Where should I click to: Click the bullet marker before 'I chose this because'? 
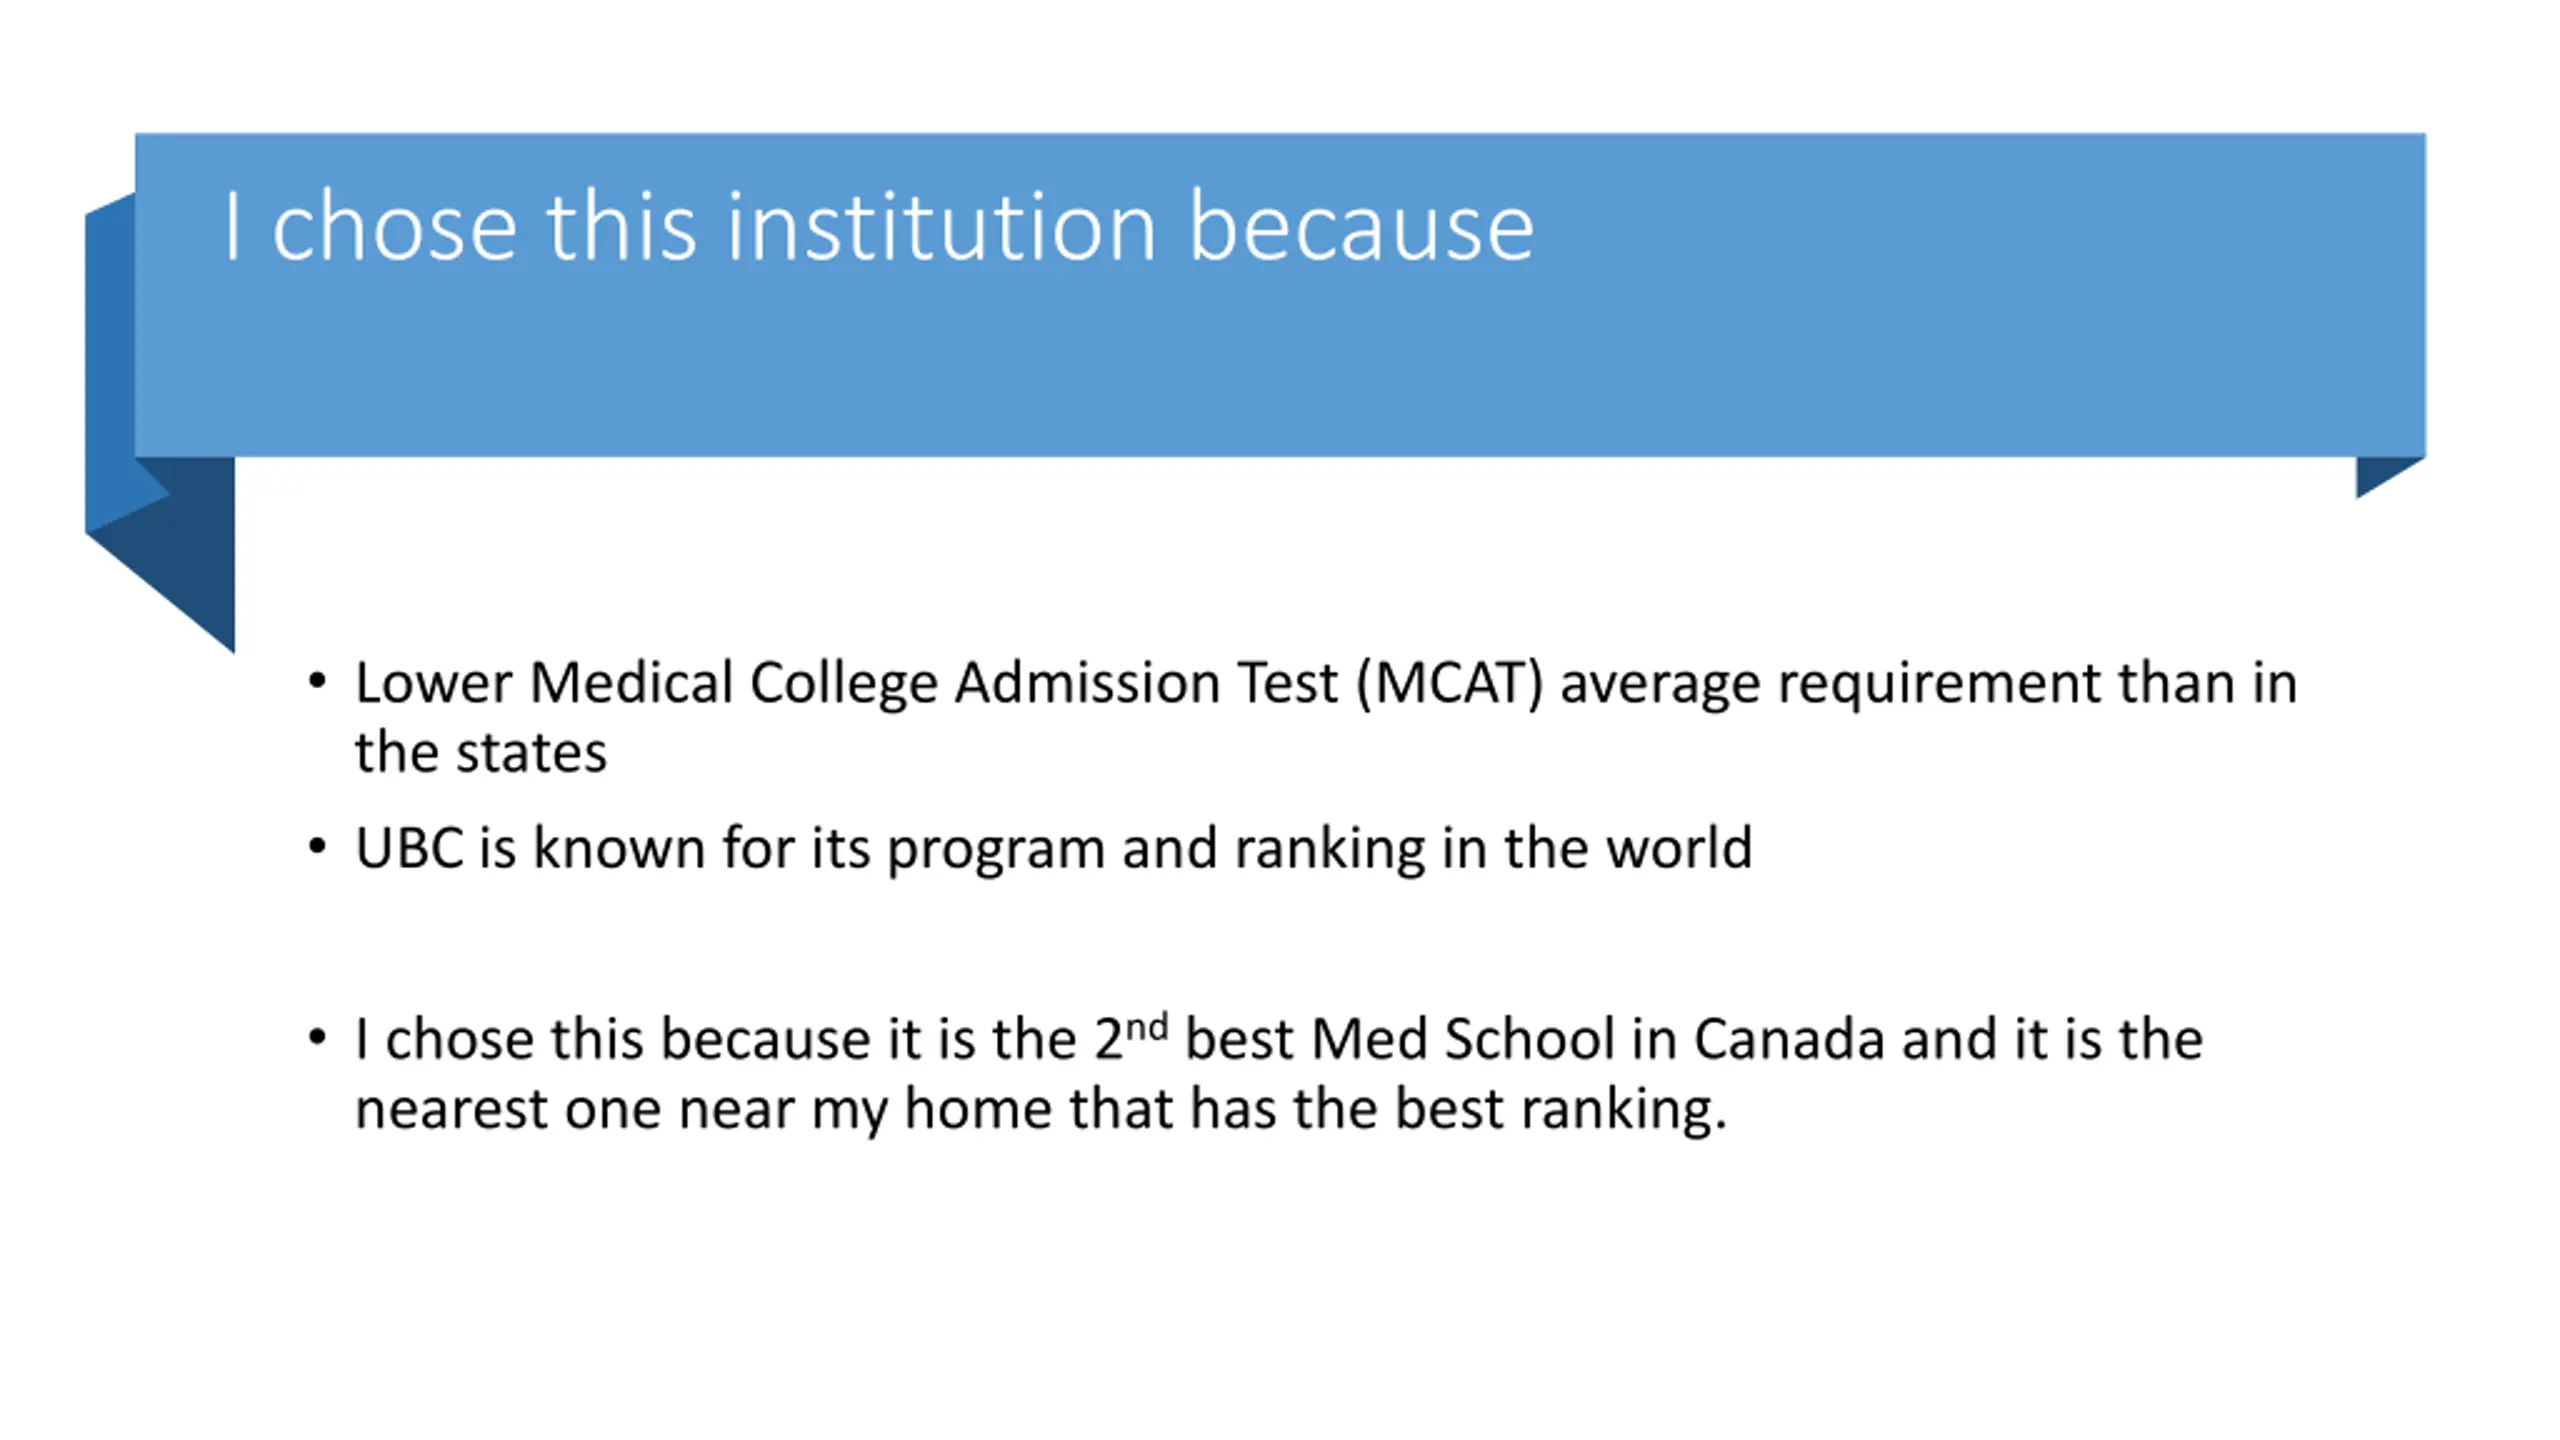pyautogui.click(x=317, y=1037)
